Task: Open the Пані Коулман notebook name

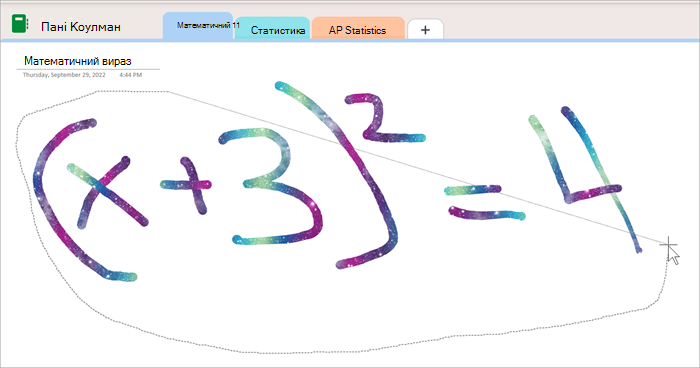Action: (x=81, y=27)
